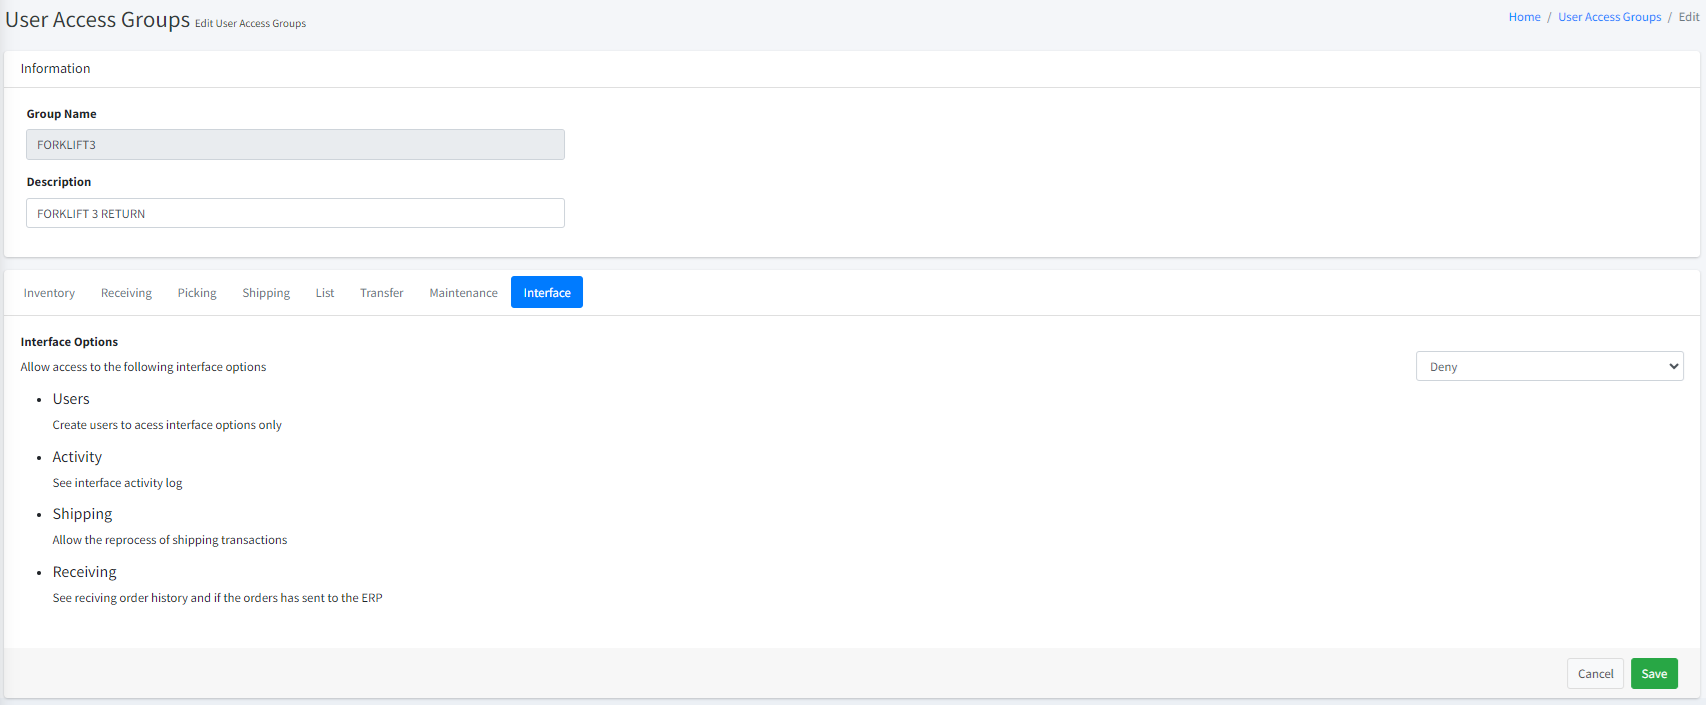Focus the Description text field
The image size is (1706, 705).
(295, 213)
